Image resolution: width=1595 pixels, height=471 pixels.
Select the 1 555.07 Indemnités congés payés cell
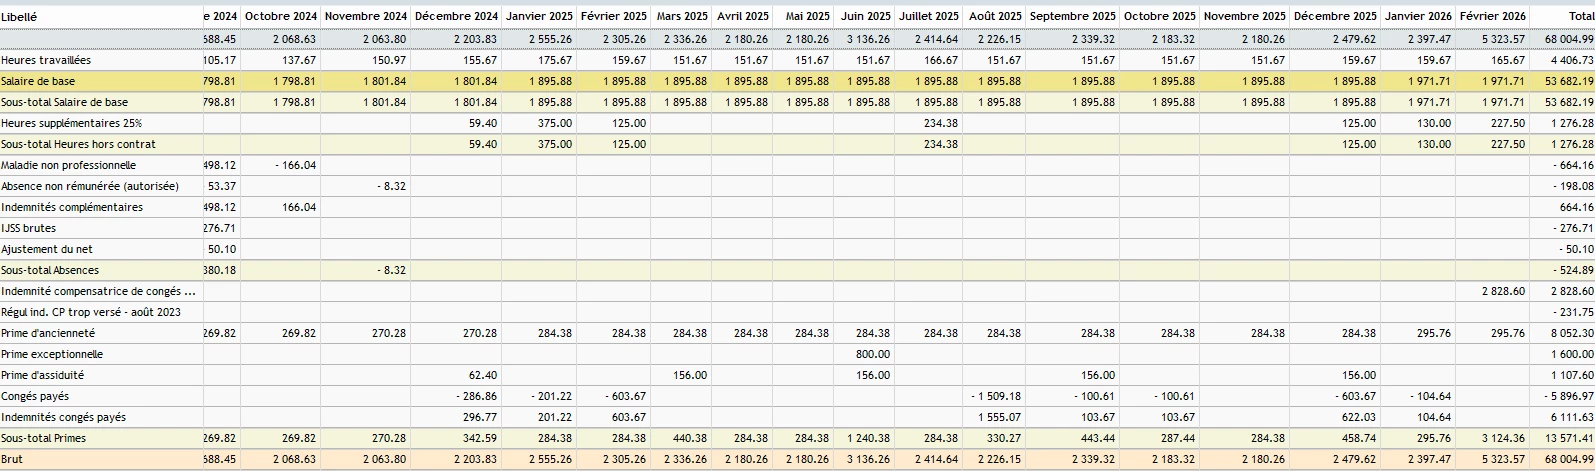click(1000, 417)
